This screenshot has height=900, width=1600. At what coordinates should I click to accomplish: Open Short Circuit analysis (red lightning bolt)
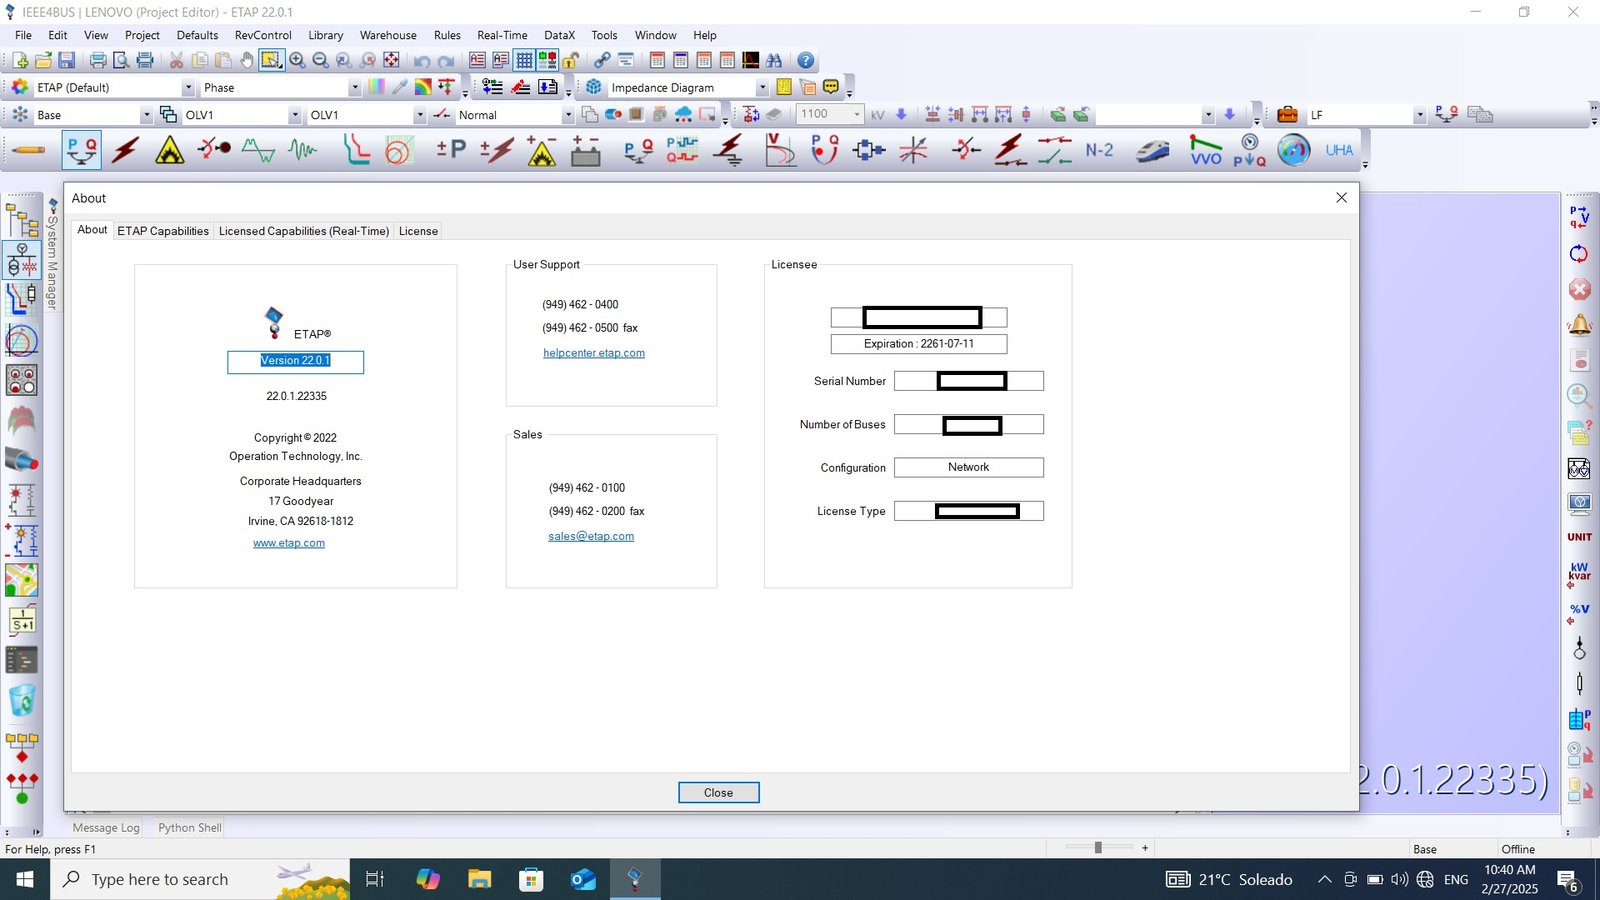(126, 151)
